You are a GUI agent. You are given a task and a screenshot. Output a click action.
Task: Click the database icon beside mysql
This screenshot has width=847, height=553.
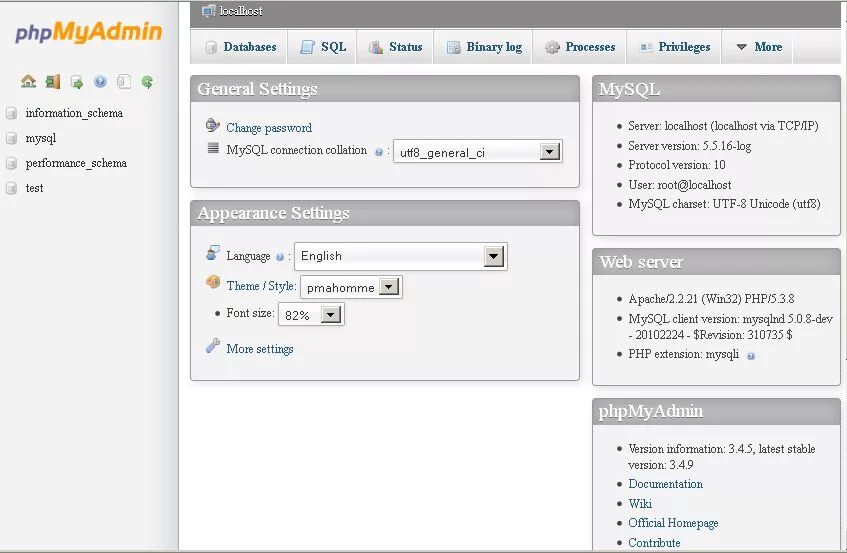pos(11,138)
